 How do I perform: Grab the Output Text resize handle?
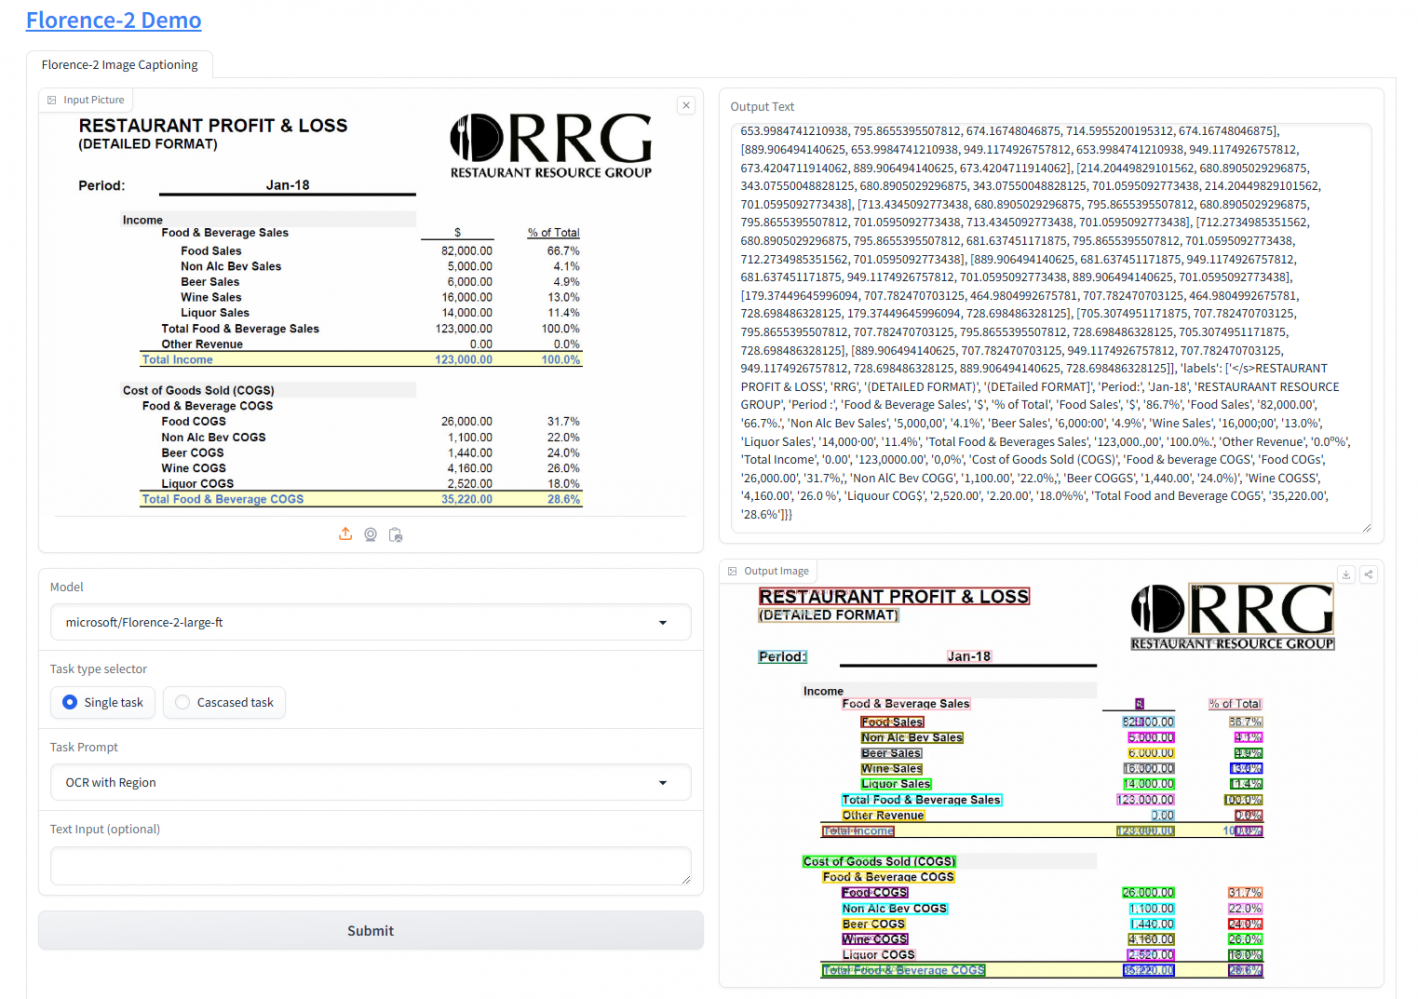coord(1366,527)
